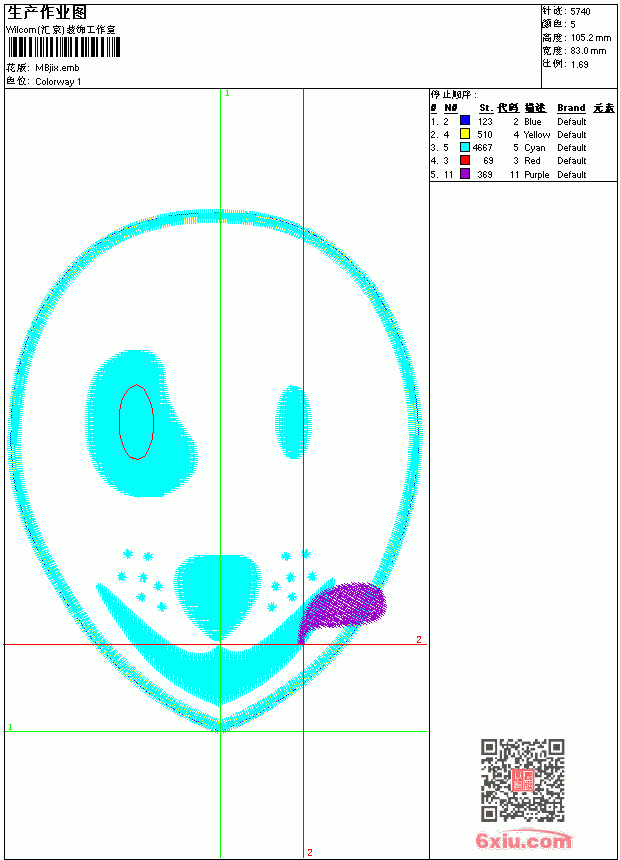Screen dimensions: 620x860
Task: Click the stitch count 69 in Red row
Action: (x=488, y=161)
